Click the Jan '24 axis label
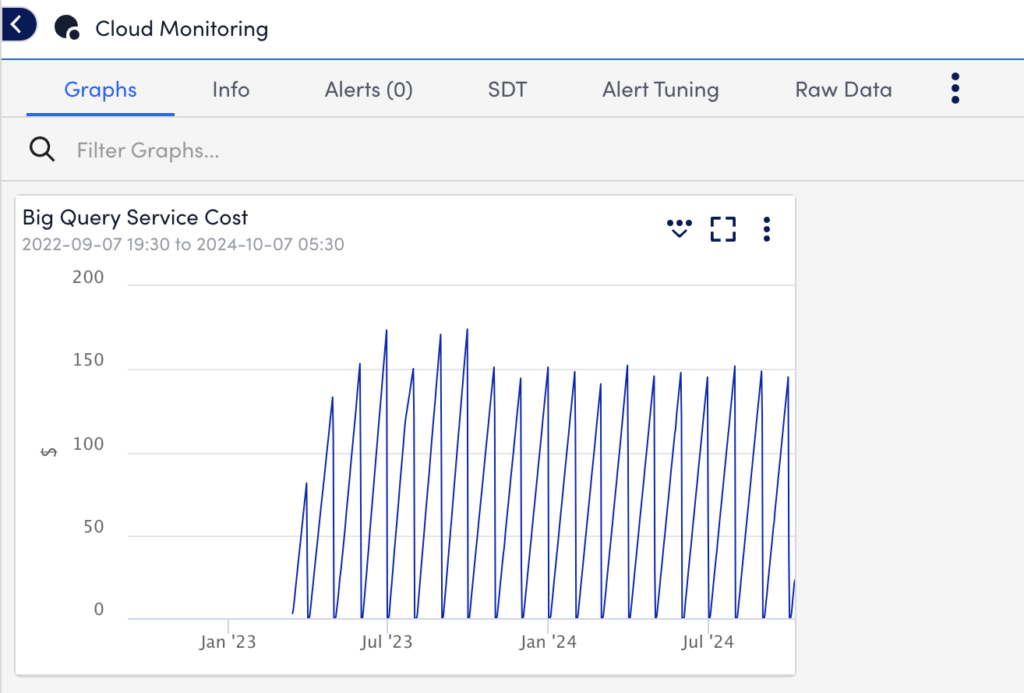The height and width of the screenshot is (693, 1024). coord(548,642)
